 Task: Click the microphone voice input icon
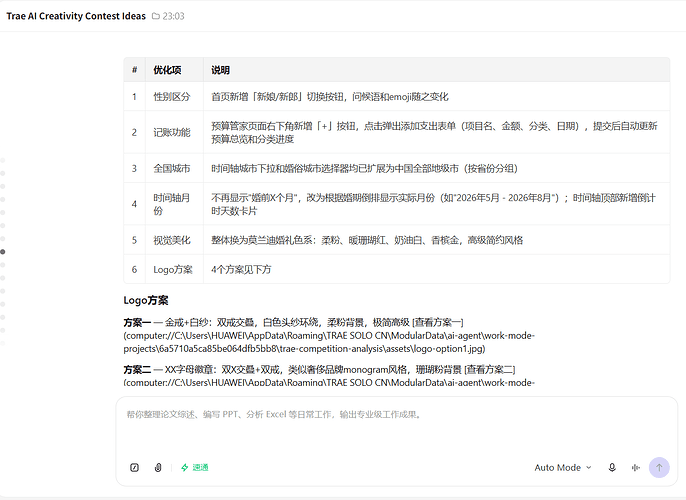tap(612, 467)
